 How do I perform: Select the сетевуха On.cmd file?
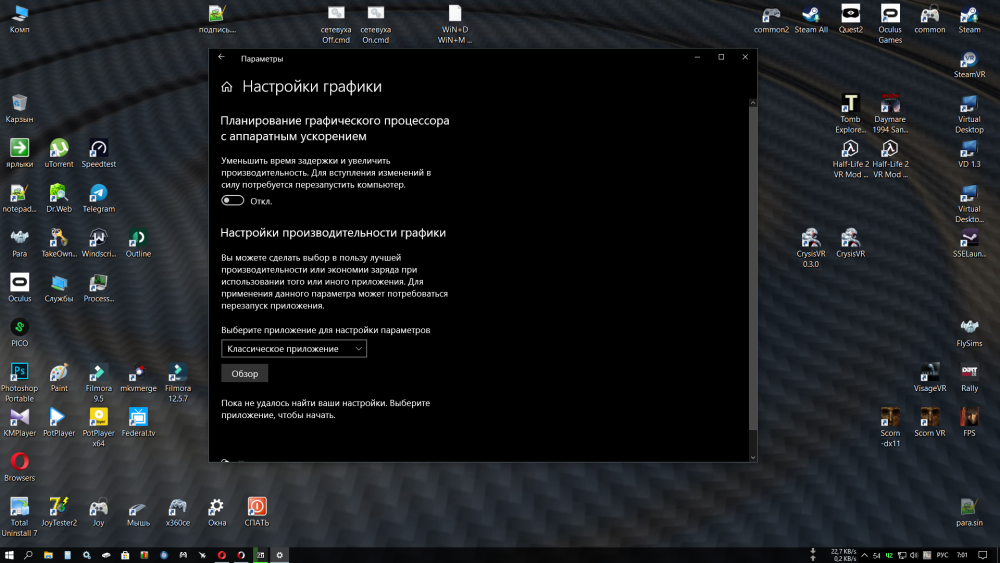coord(376,24)
